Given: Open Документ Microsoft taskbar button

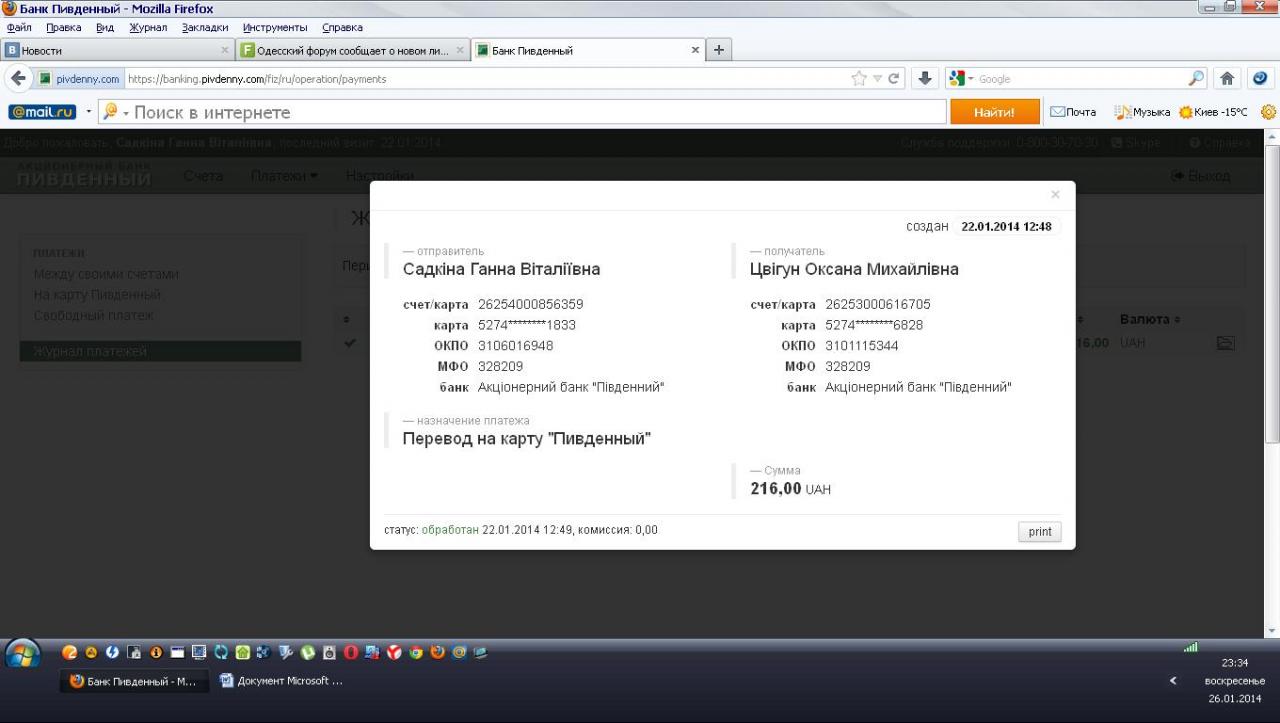Looking at the screenshot, I should point(282,681).
